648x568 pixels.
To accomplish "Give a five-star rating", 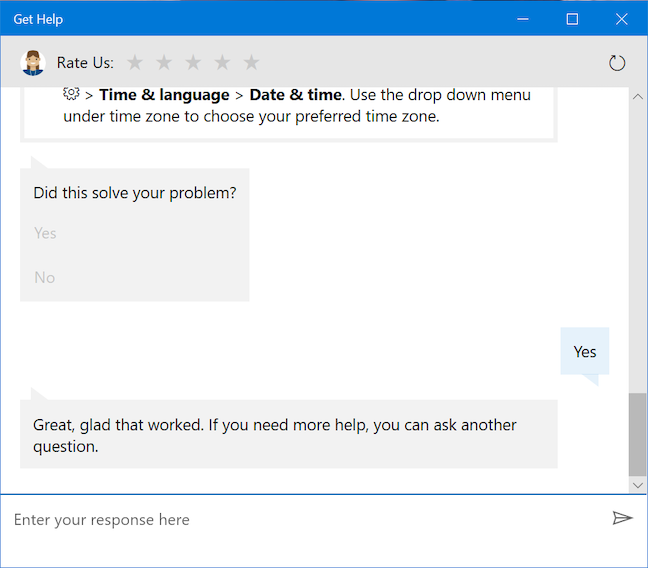I will 251,63.
